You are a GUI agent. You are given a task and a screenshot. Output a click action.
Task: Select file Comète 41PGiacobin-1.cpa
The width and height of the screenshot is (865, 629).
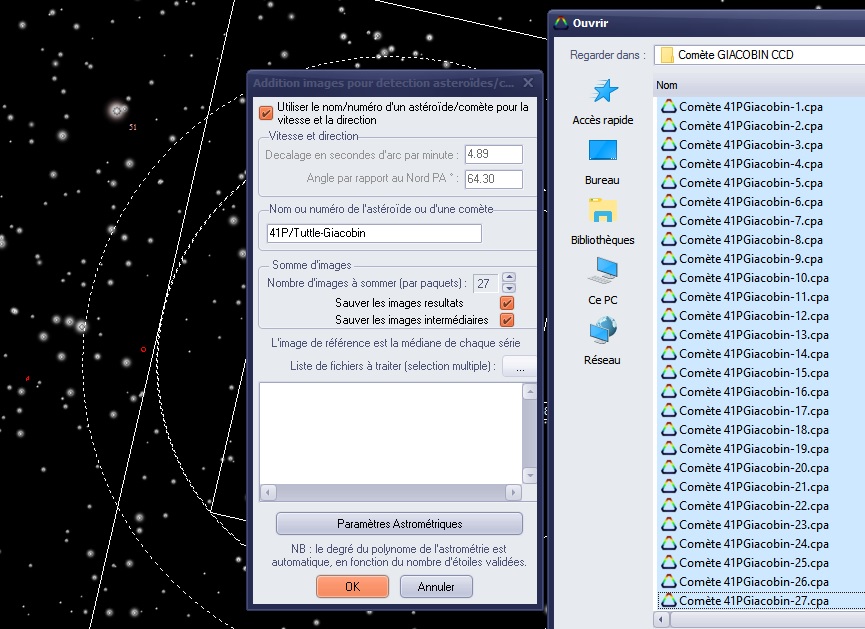tap(750, 107)
